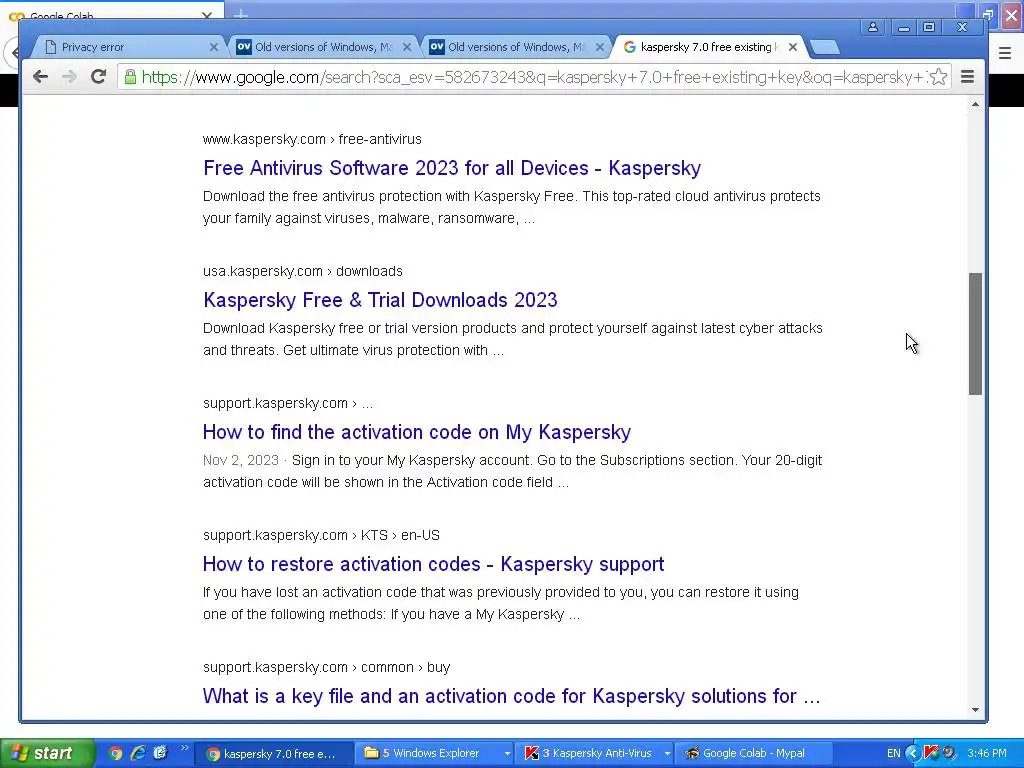The width and height of the screenshot is (1024, 768).
Task: Click the third quick launch icon
Action: point(160,753)
